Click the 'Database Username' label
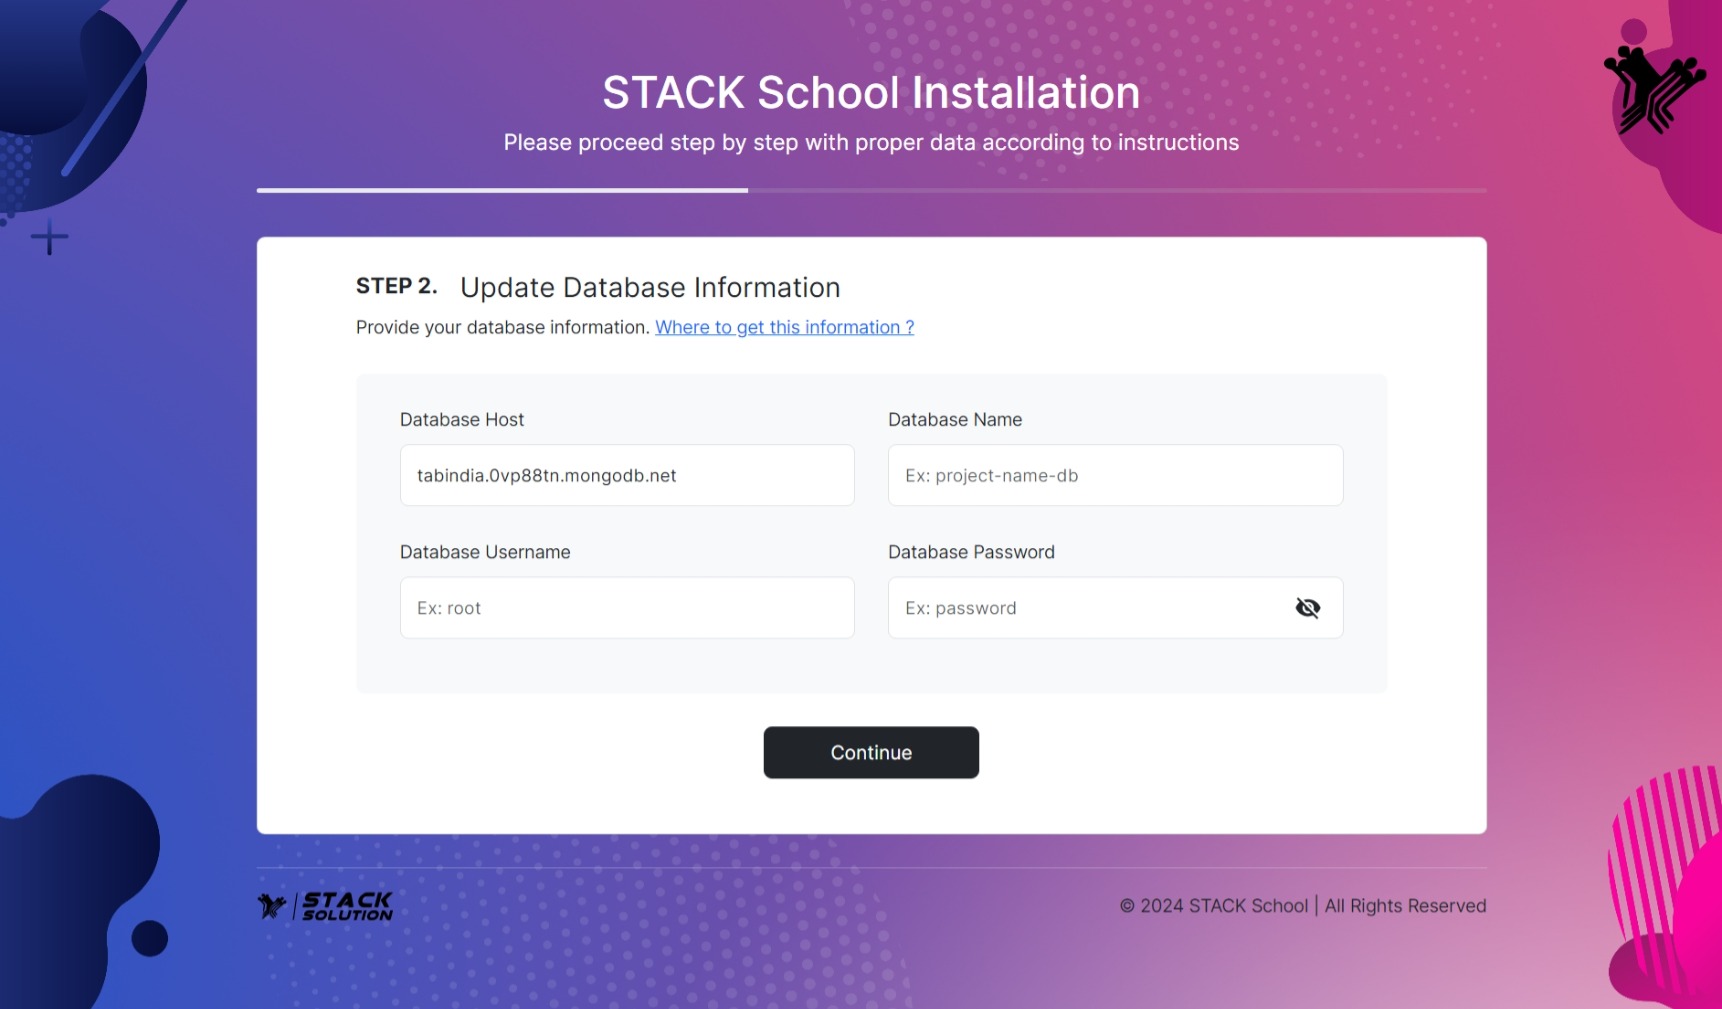The width and height of the screenshot is (1722, 1009). [x=485, y=552]
